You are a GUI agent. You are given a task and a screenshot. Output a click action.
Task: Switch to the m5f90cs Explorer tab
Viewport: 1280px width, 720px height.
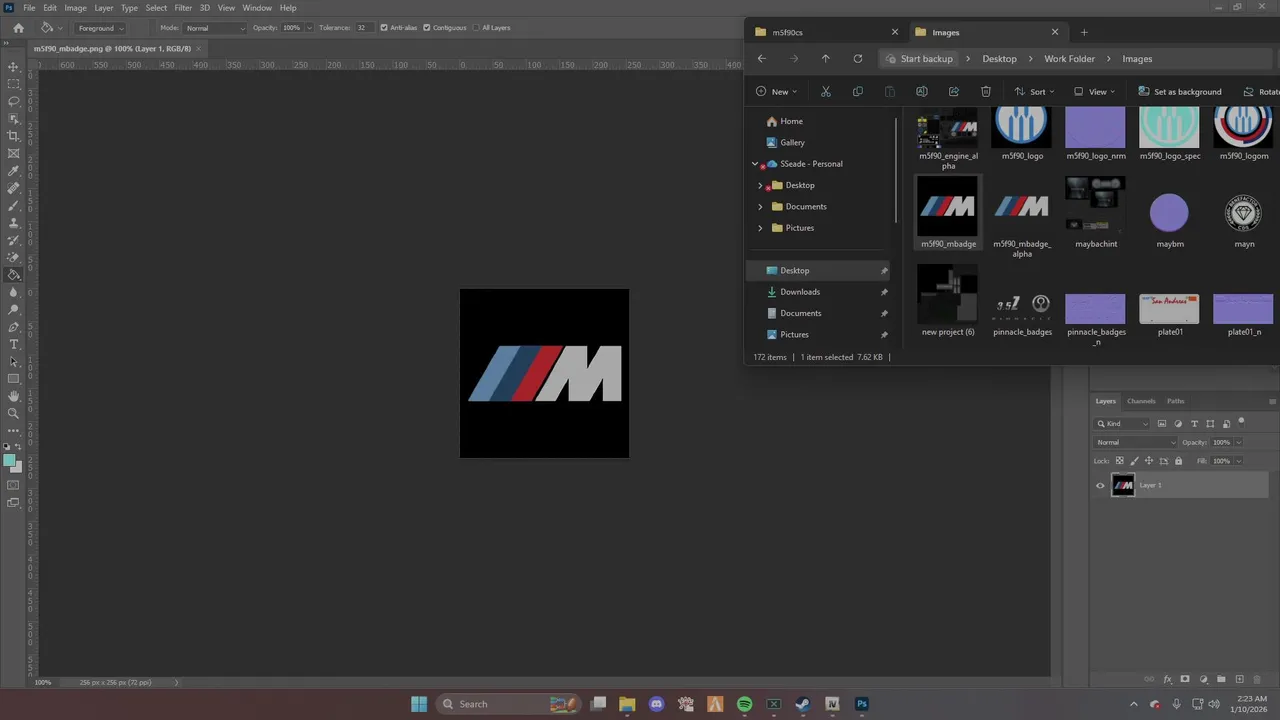point(824,32)
